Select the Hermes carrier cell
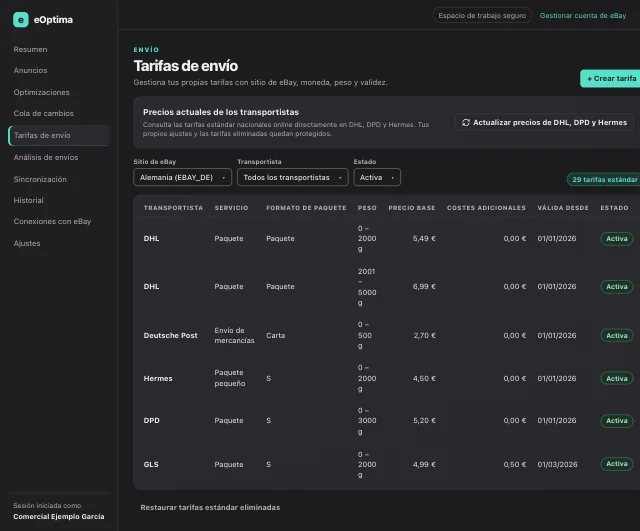This screenshot has width=640, height=531. [x=158, y=379]
